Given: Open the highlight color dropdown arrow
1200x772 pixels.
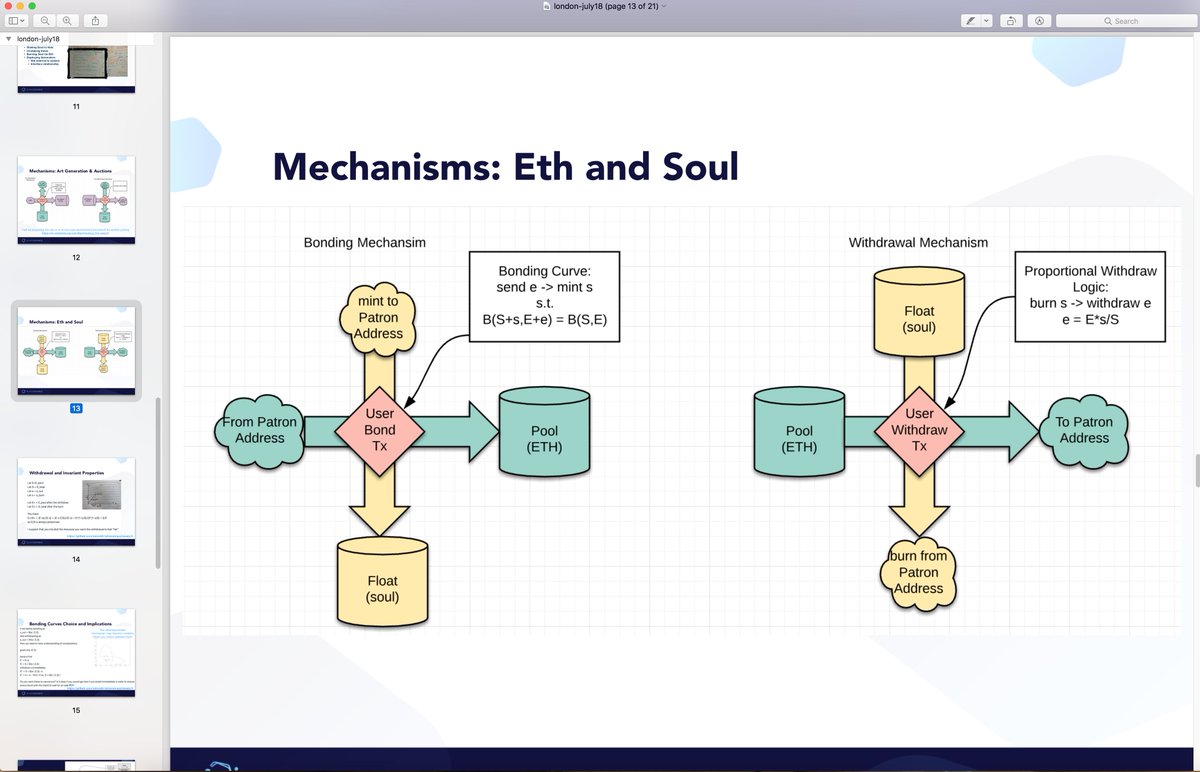Looking at the screenshot, I should (986, 20).
